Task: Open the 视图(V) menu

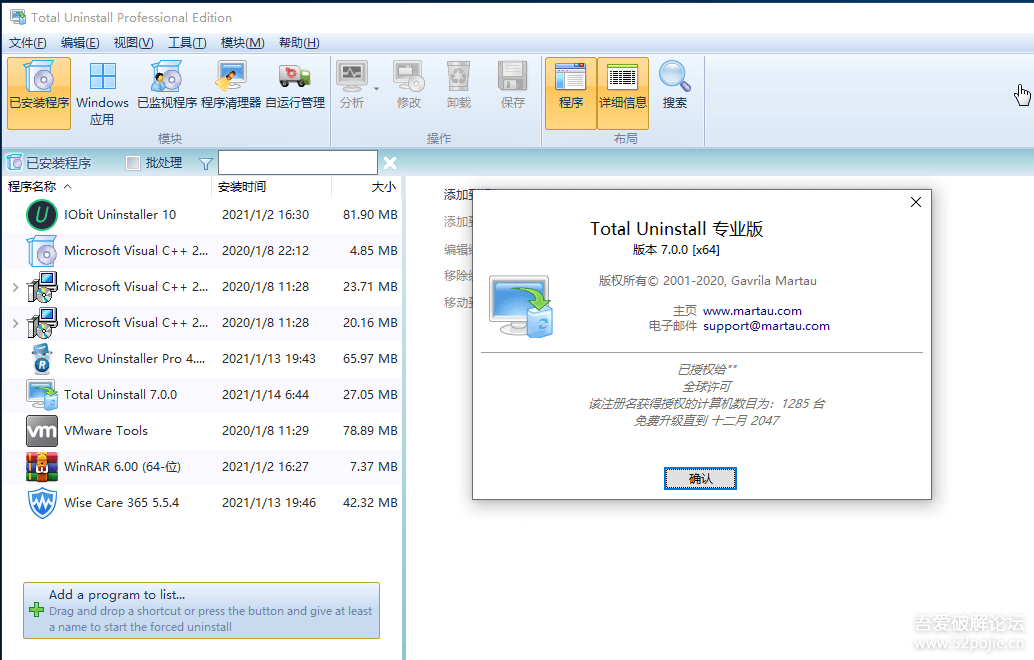Action: pyautogui.click(x=133, y=43)
